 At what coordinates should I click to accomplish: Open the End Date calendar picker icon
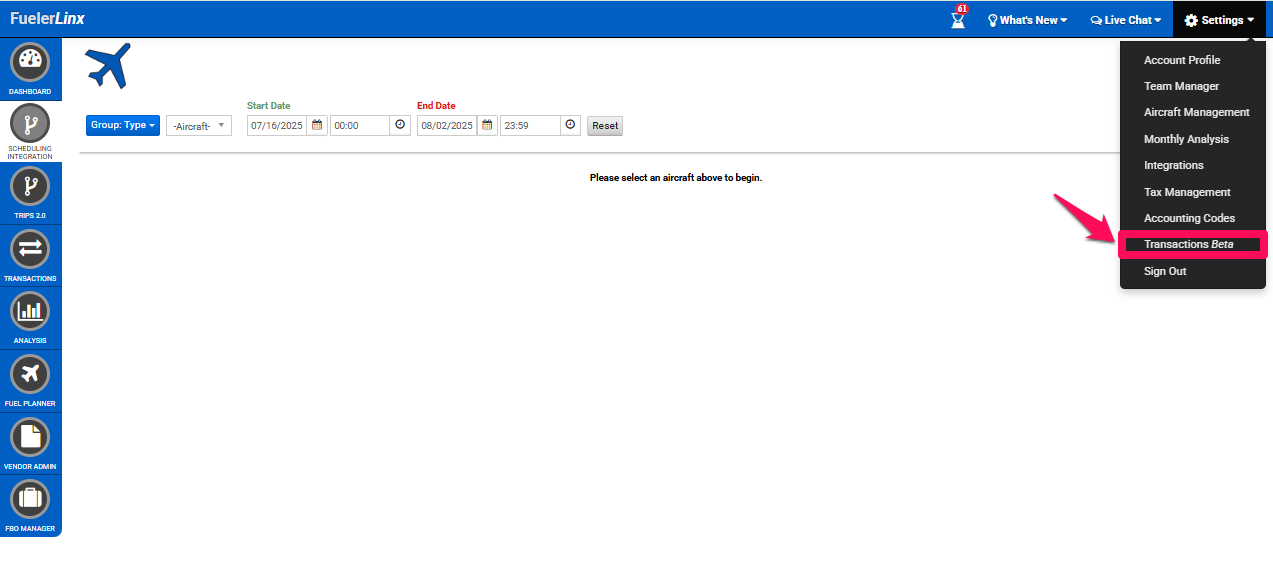click(487, 125)
